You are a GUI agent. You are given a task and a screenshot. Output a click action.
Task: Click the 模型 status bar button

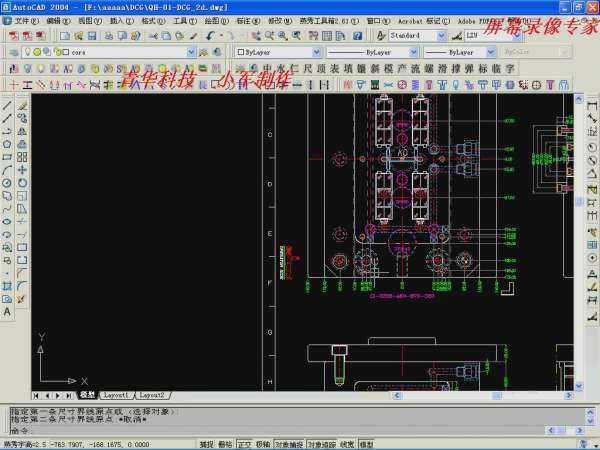tap(367, 444)
